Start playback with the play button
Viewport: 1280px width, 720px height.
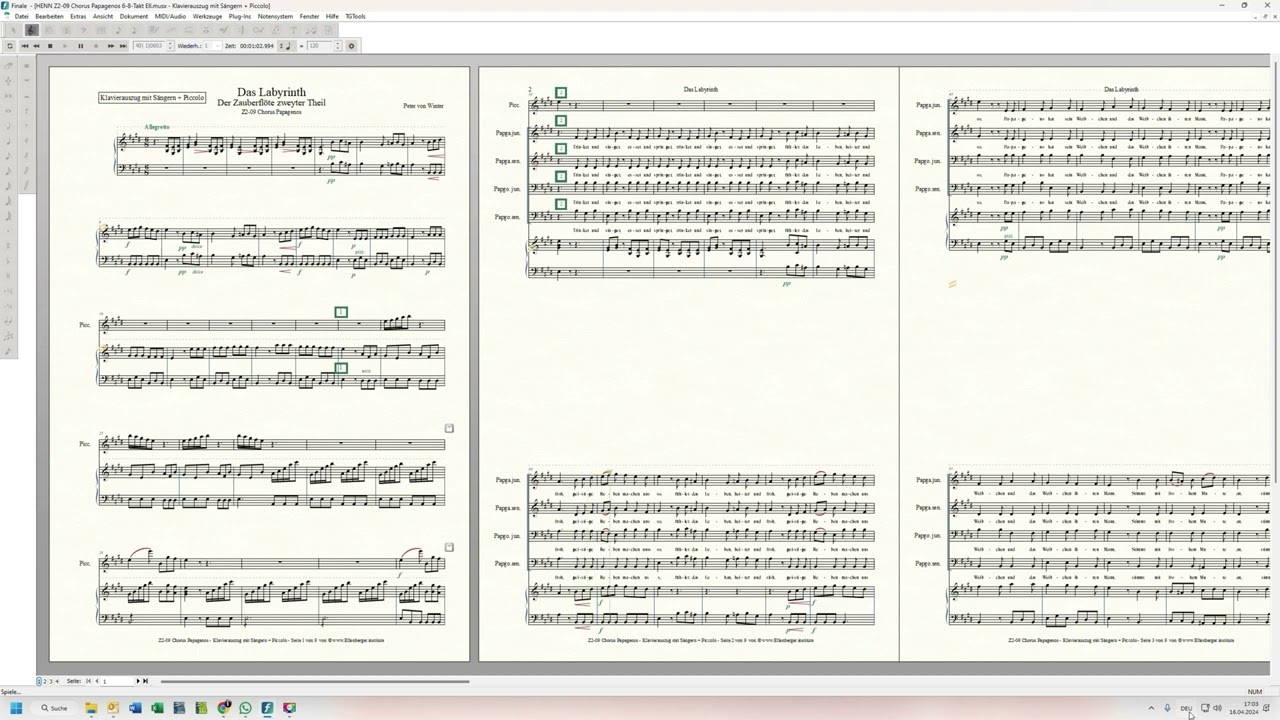pyautogui.click(x=65, y=46)
